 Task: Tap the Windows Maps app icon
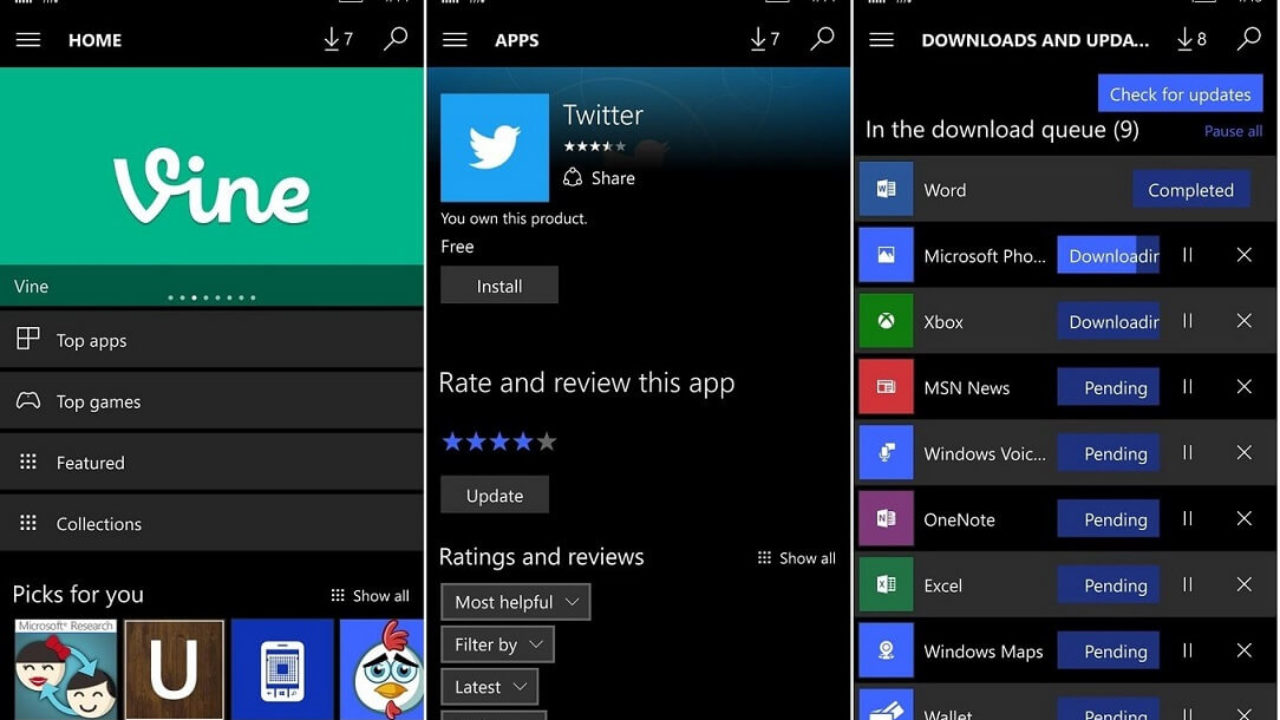coord(886,651)
